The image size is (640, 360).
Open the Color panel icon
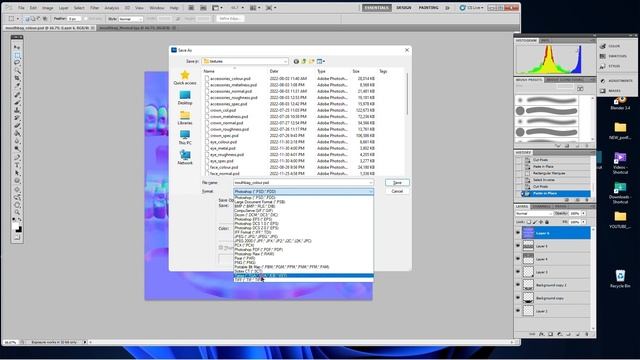[602, 46]
